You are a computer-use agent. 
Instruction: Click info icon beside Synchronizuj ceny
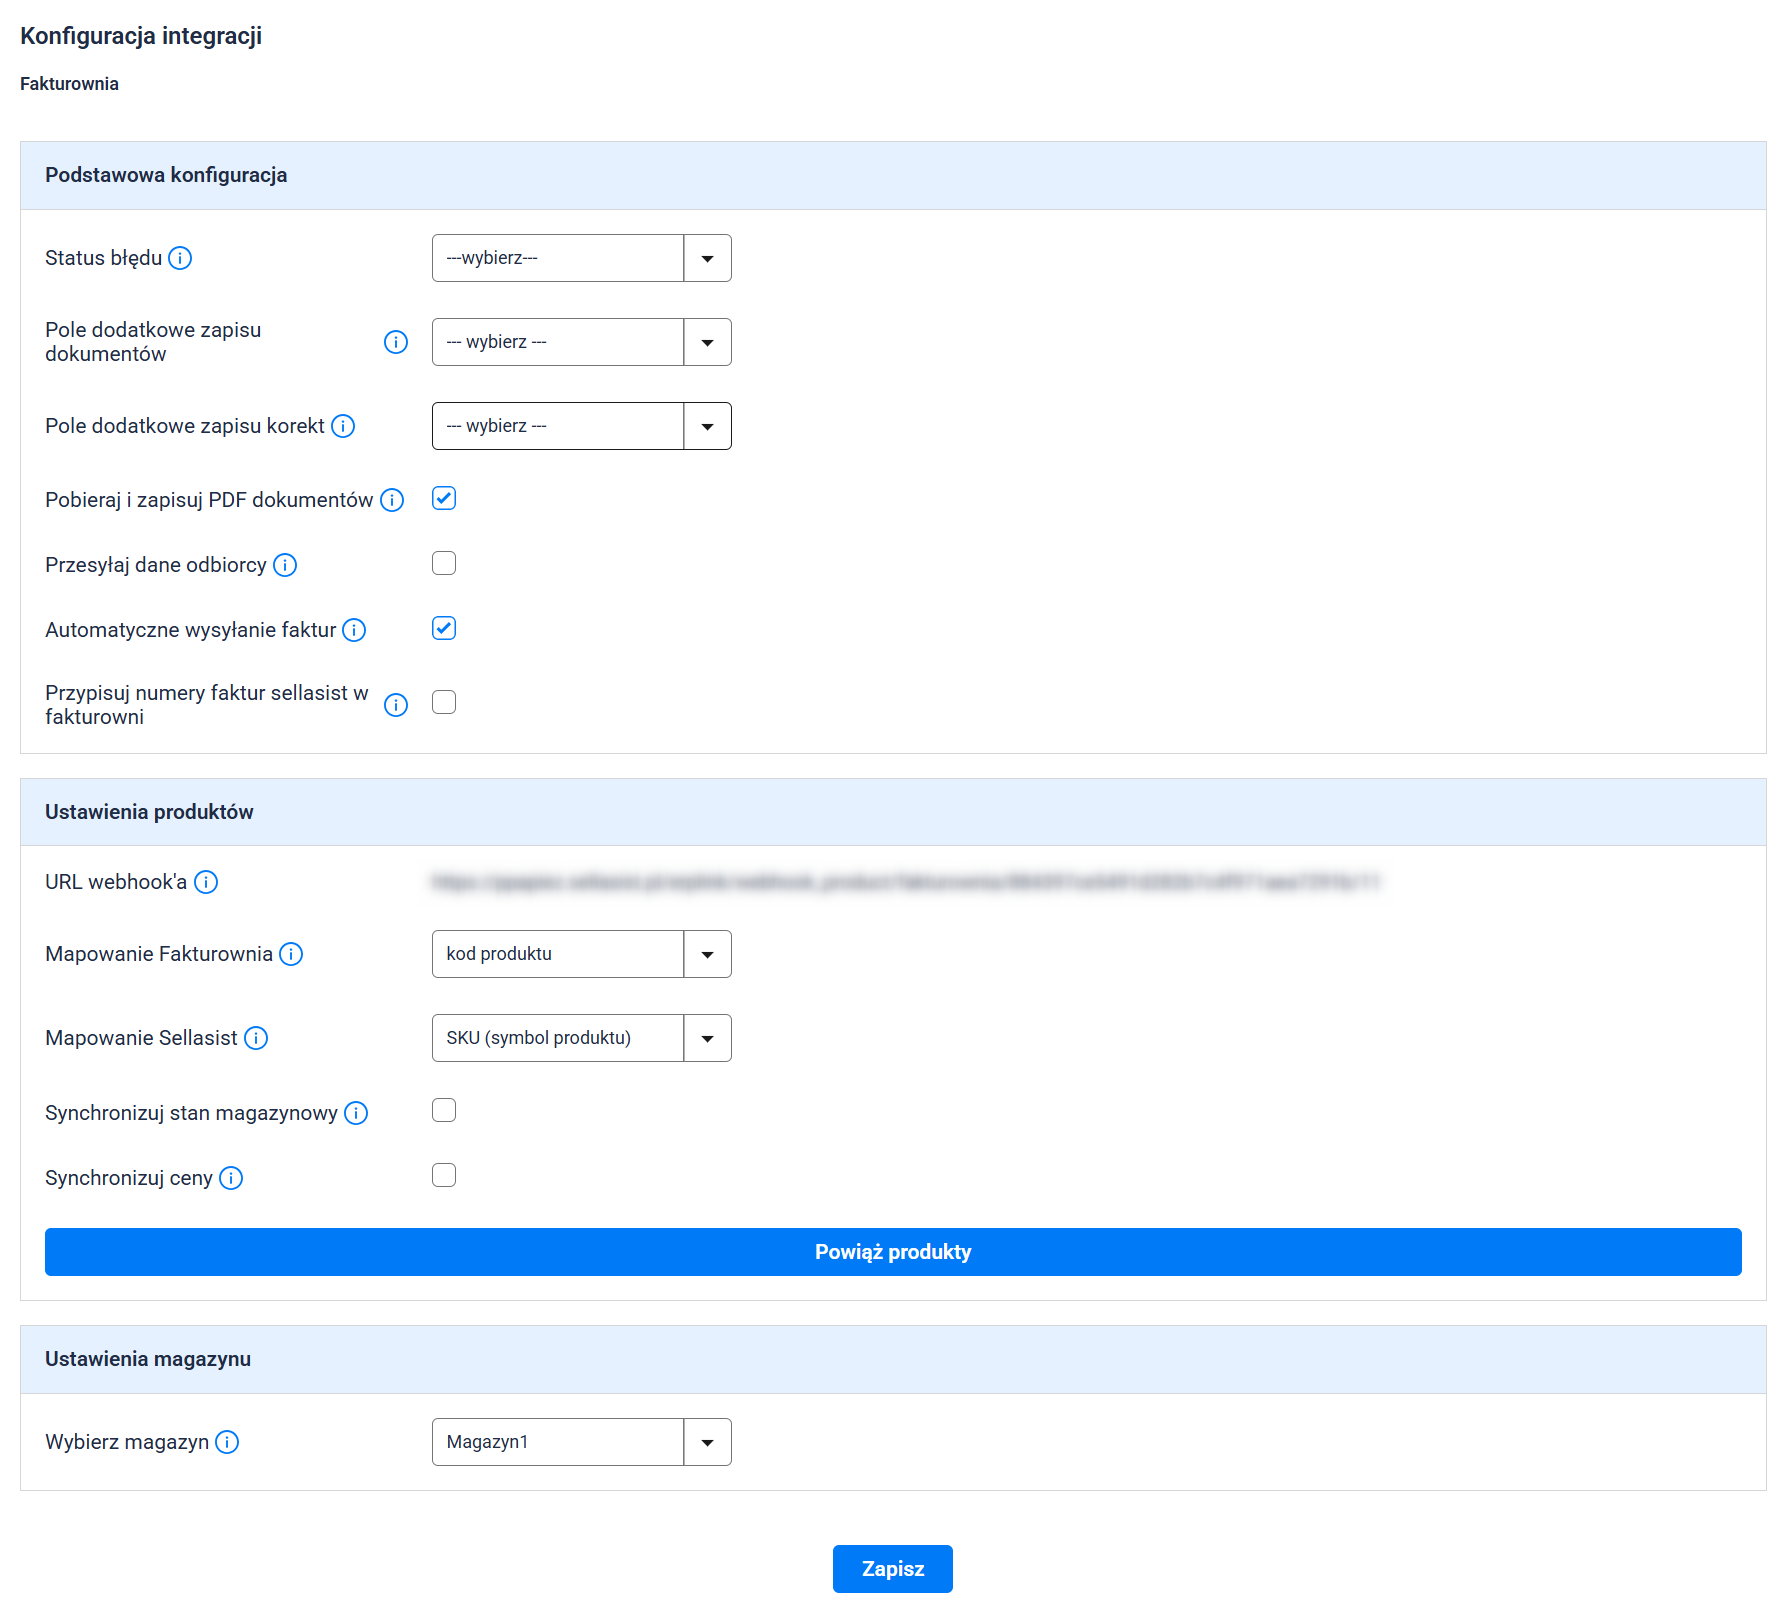point(231,1178)
